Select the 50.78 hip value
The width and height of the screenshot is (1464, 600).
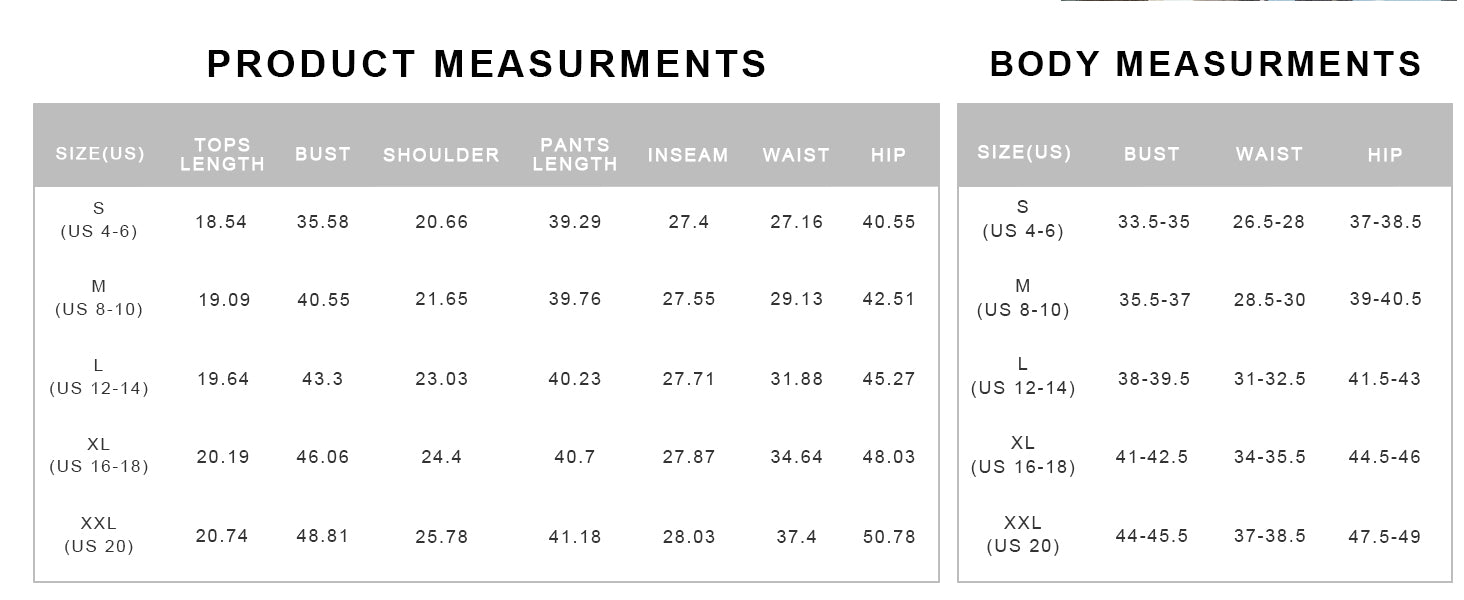pos(889,537)
